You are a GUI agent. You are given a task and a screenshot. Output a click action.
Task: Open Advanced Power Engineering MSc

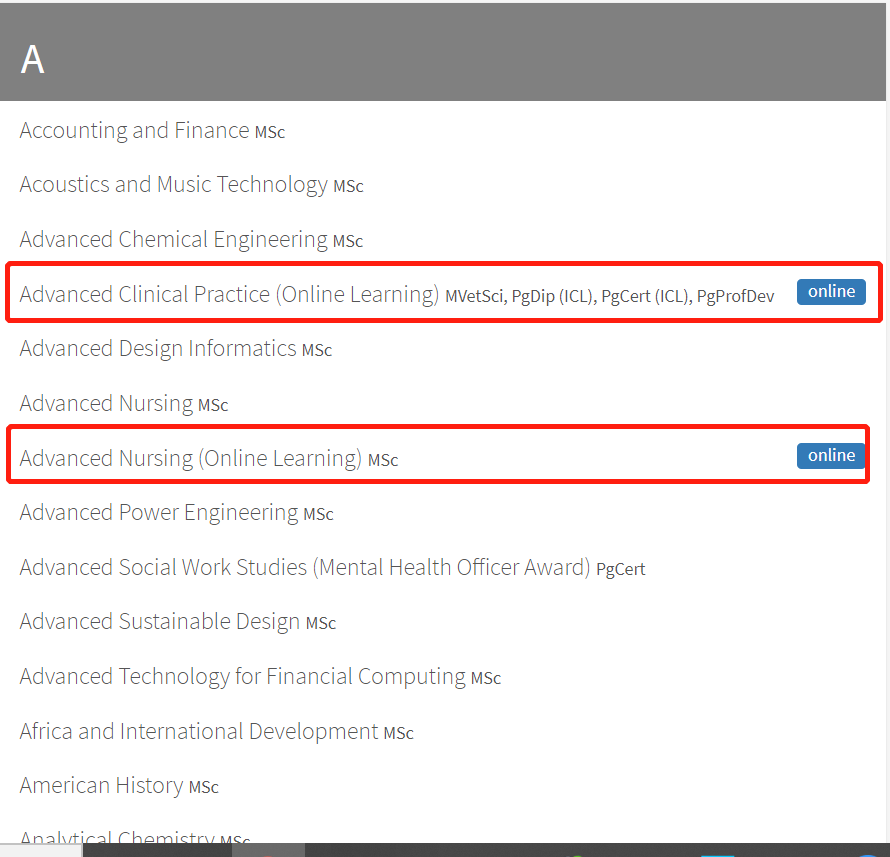point(177,513)
